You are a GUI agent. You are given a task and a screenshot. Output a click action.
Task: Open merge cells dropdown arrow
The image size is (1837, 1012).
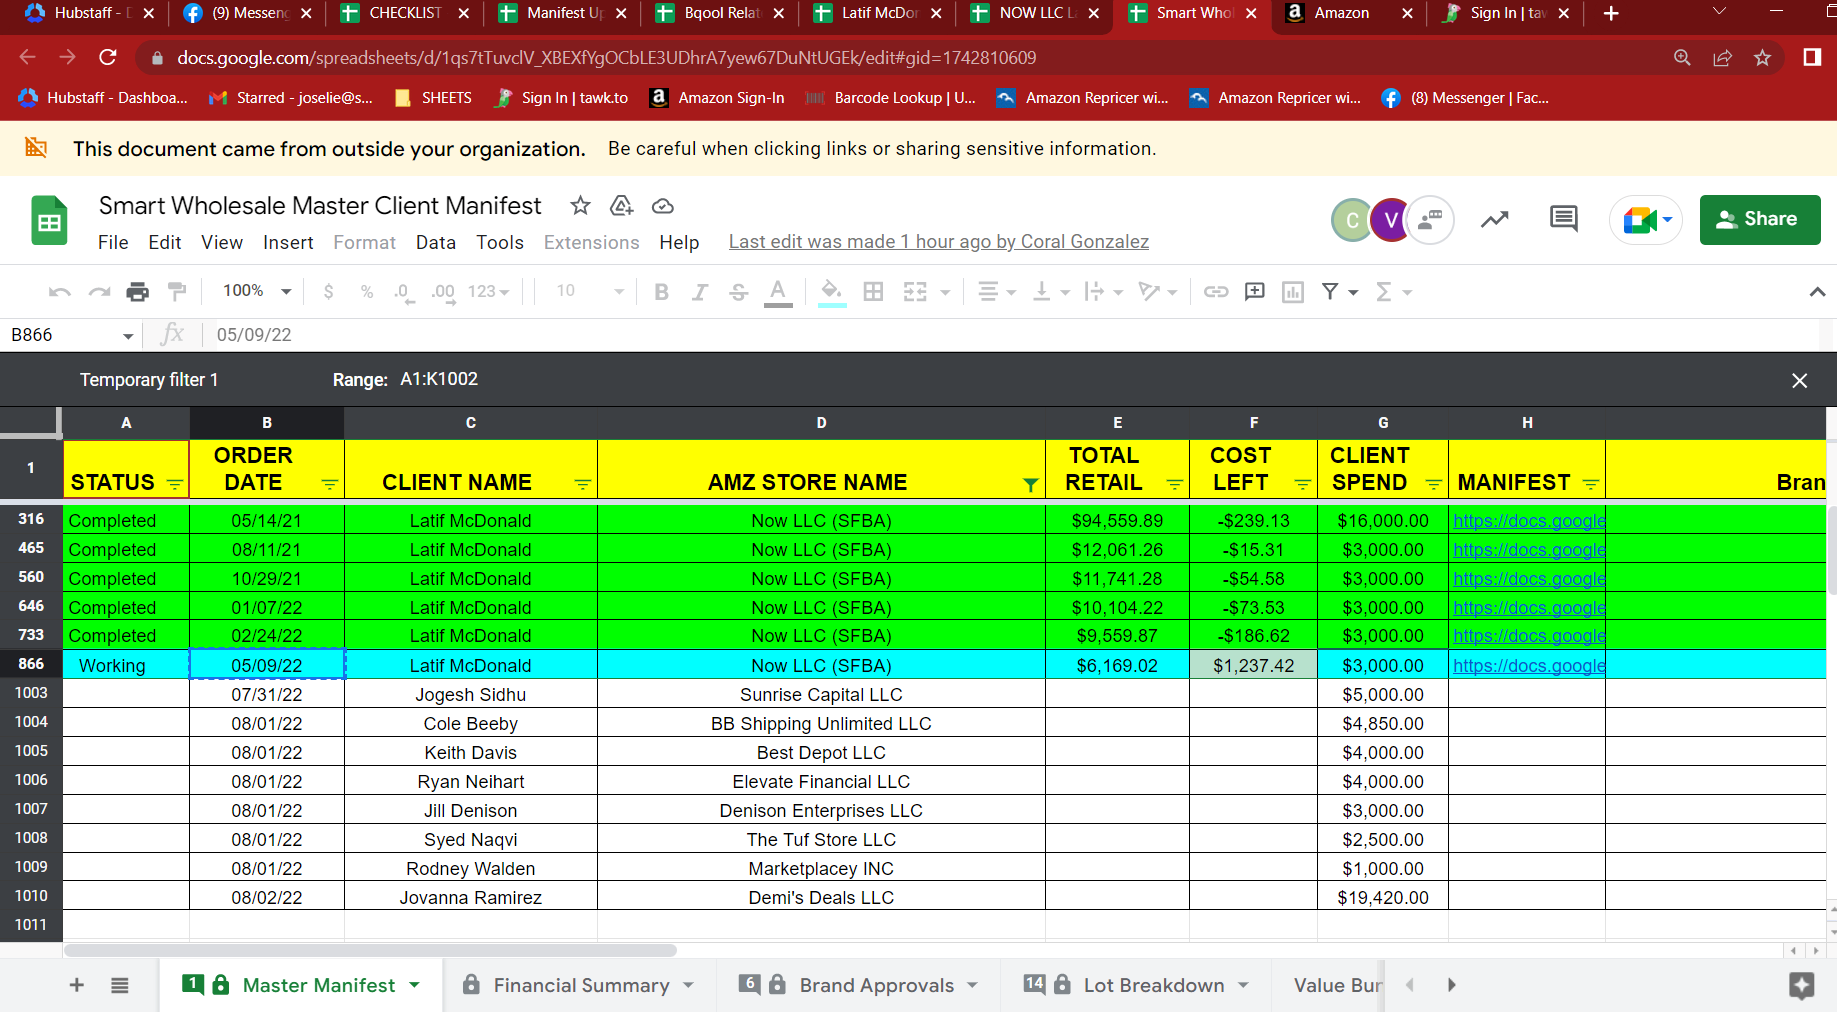pos(945,292)
